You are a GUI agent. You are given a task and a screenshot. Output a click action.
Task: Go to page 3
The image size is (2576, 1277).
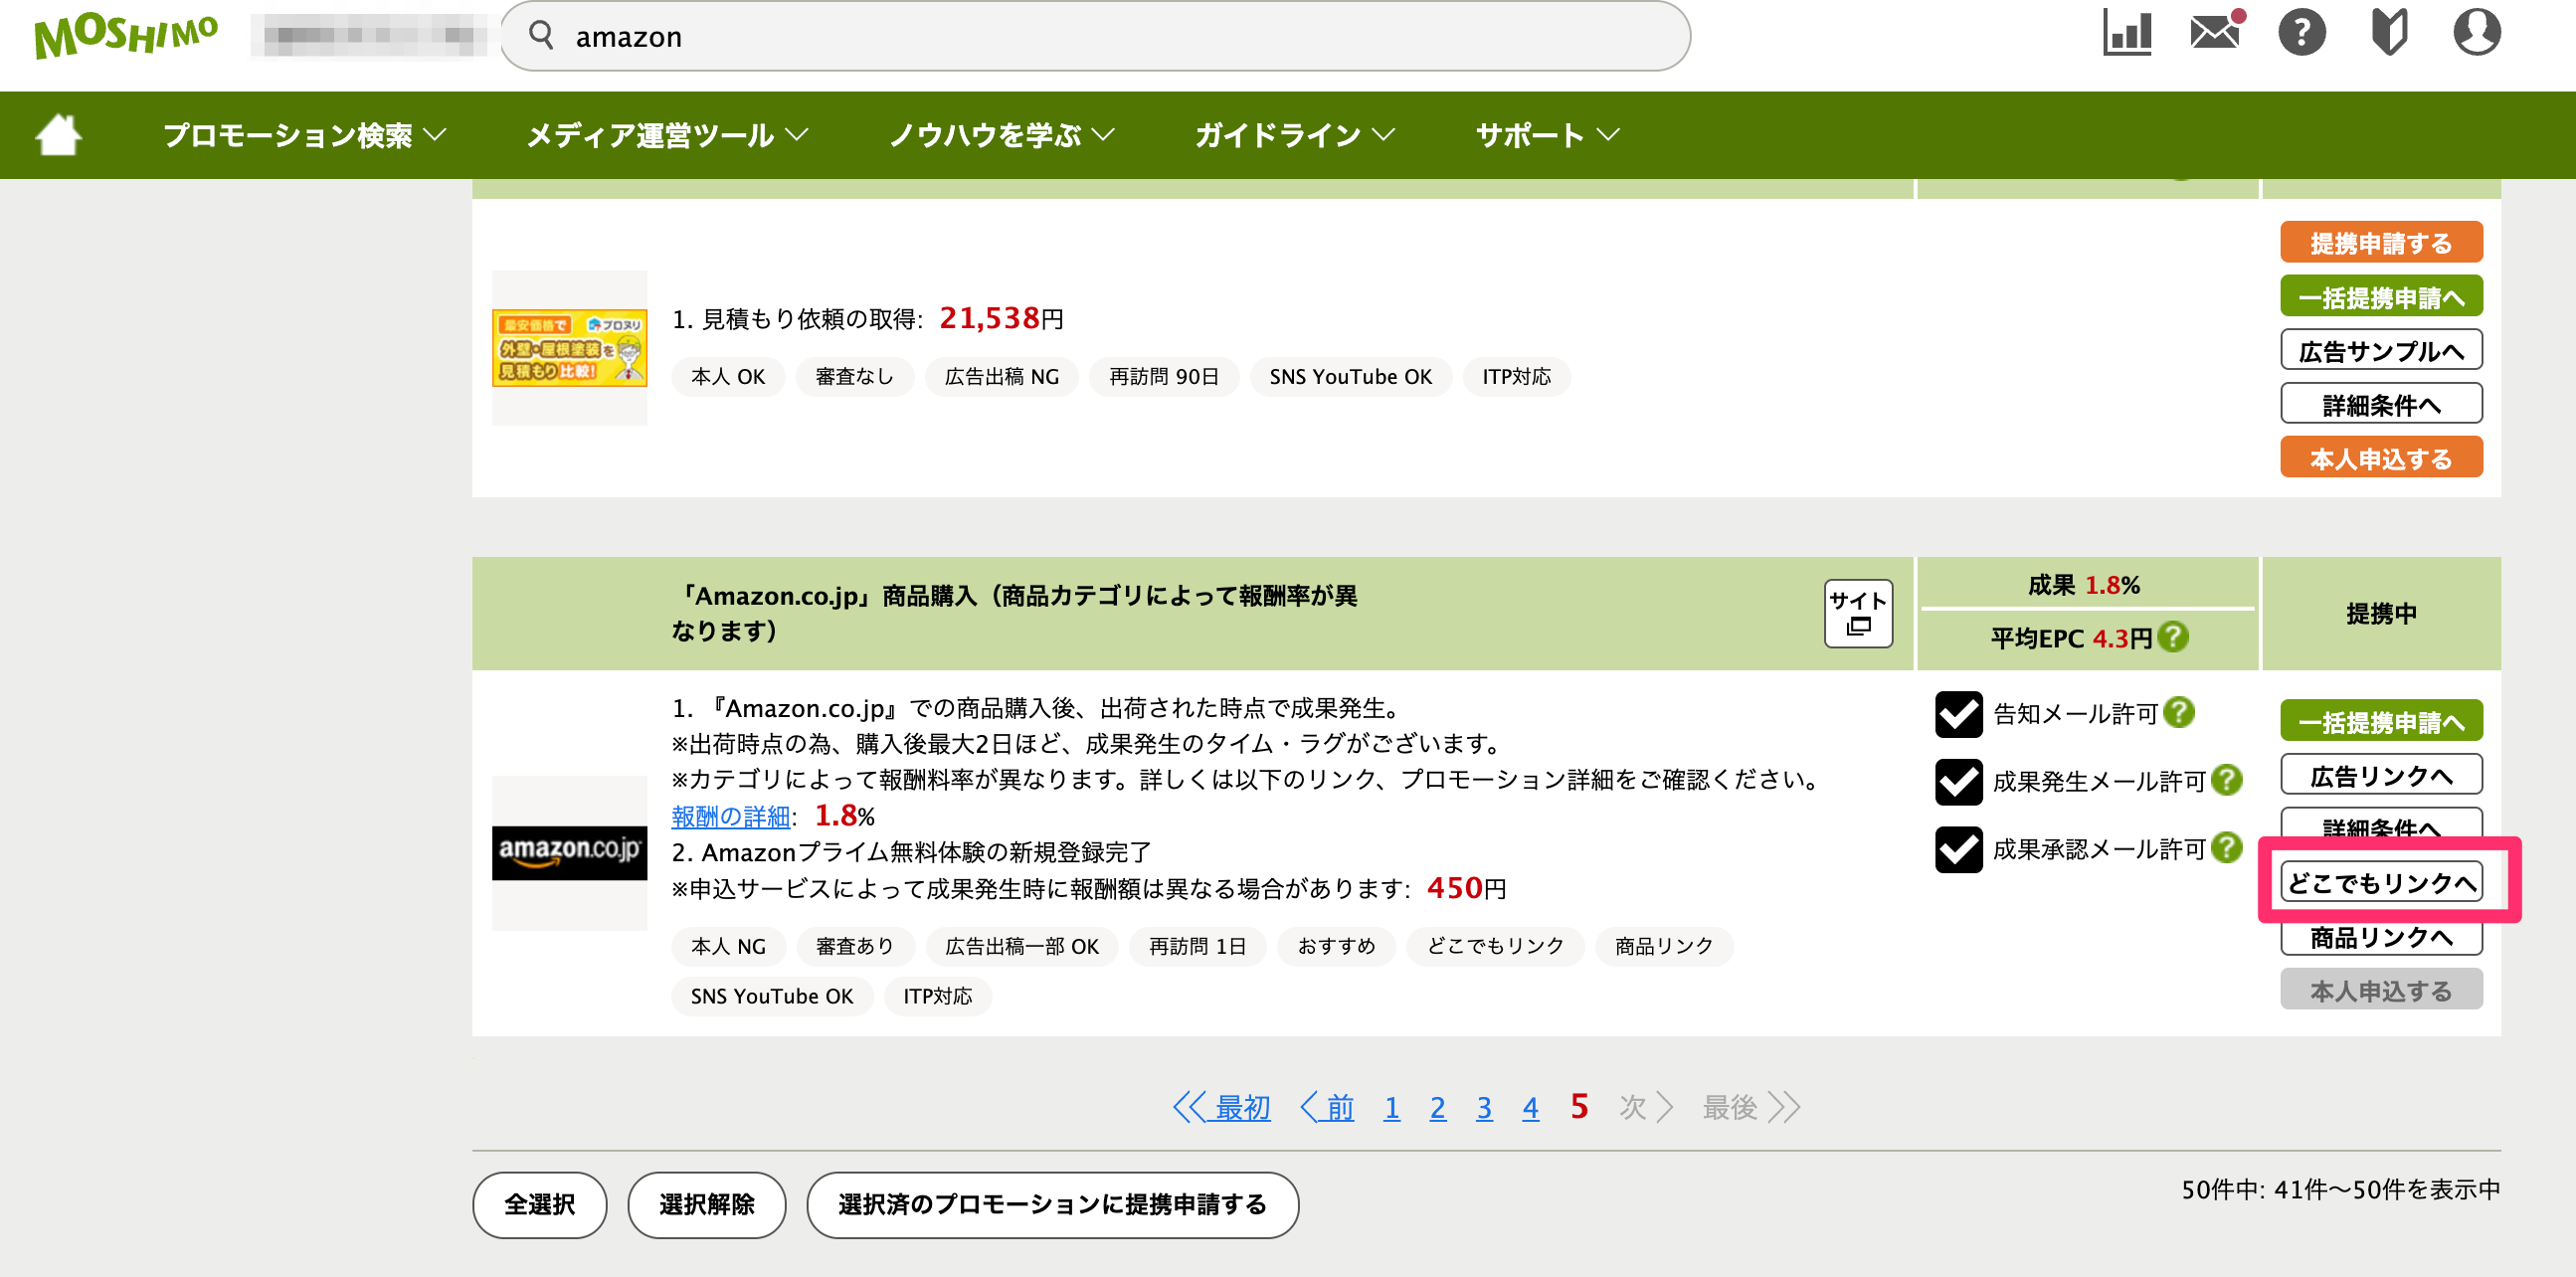pyautogui.click(x=1484, y=1108)
